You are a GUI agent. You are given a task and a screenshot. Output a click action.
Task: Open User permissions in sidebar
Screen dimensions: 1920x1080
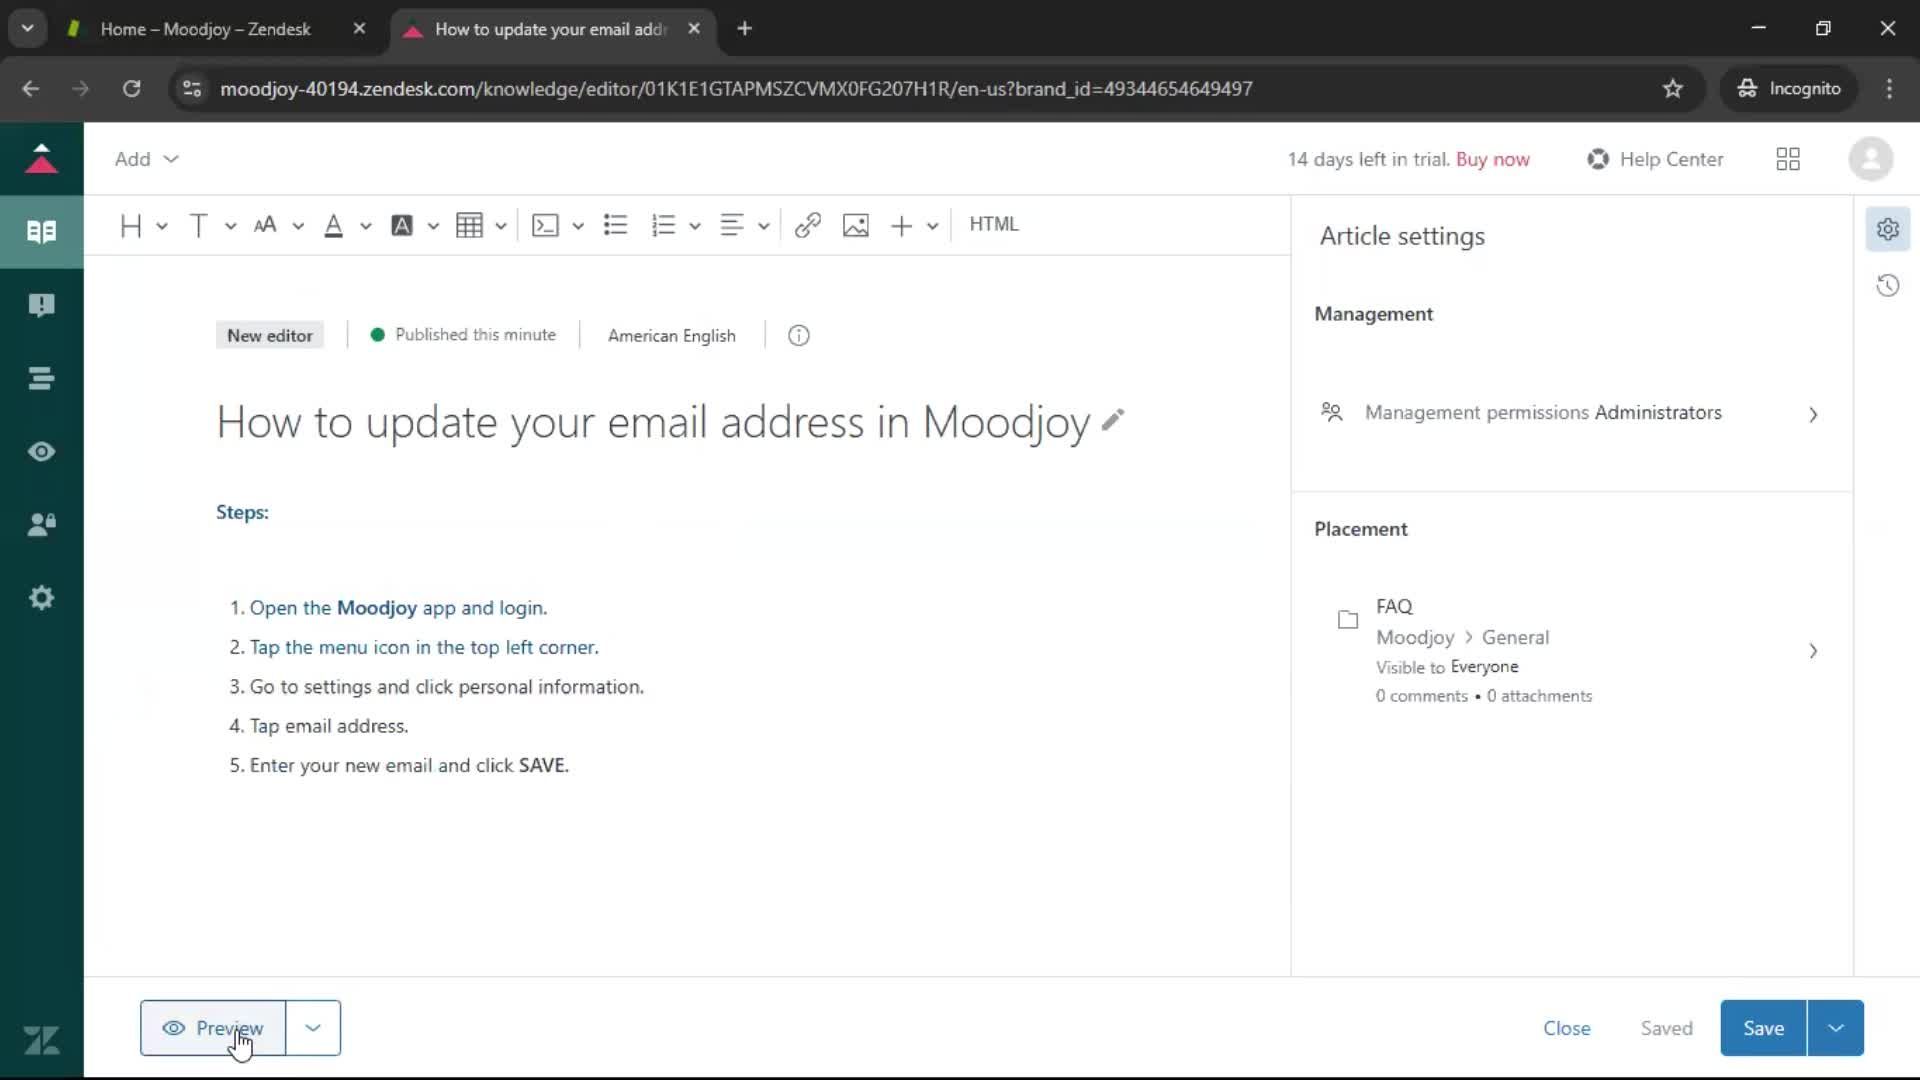tap(42, 524)
